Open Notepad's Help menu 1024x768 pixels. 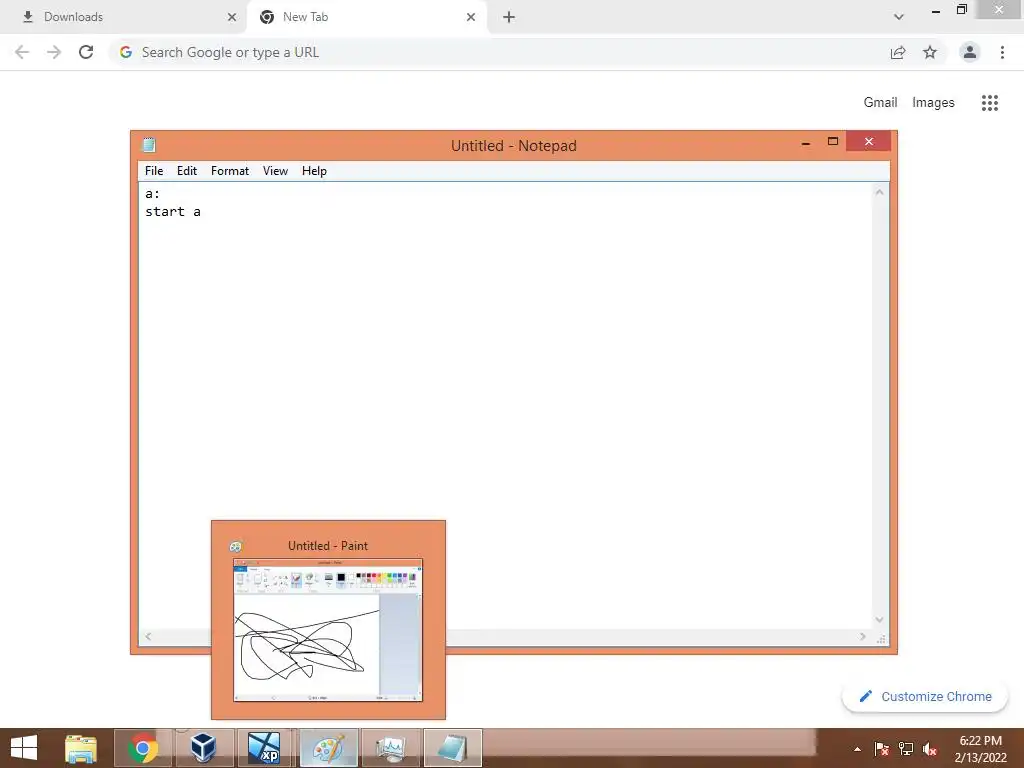pyautogui.click(x=314, y=171)
